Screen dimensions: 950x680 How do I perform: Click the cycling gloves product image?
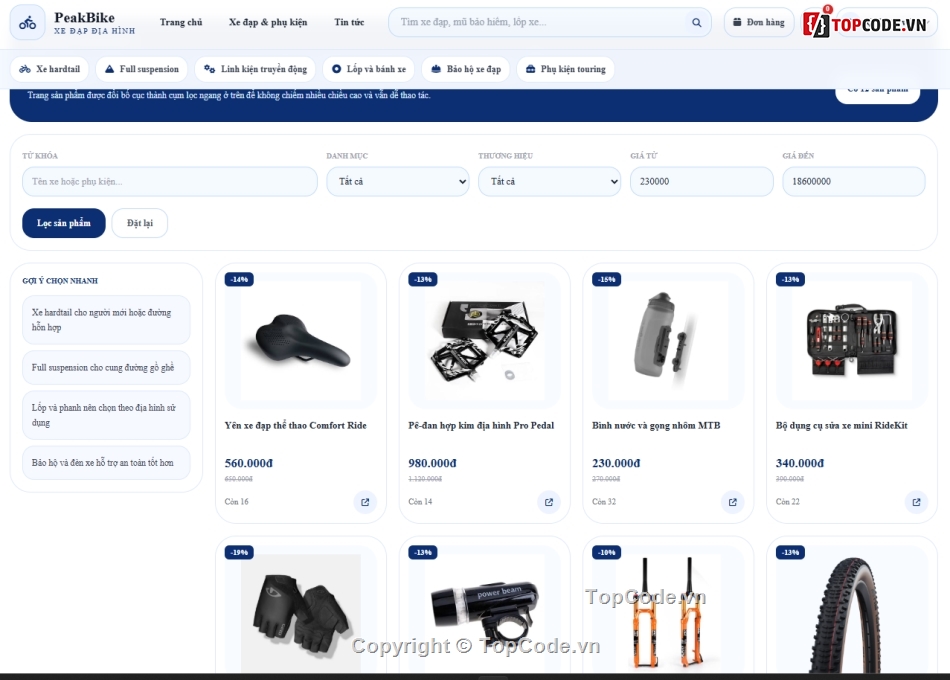(x=301, y=613)
